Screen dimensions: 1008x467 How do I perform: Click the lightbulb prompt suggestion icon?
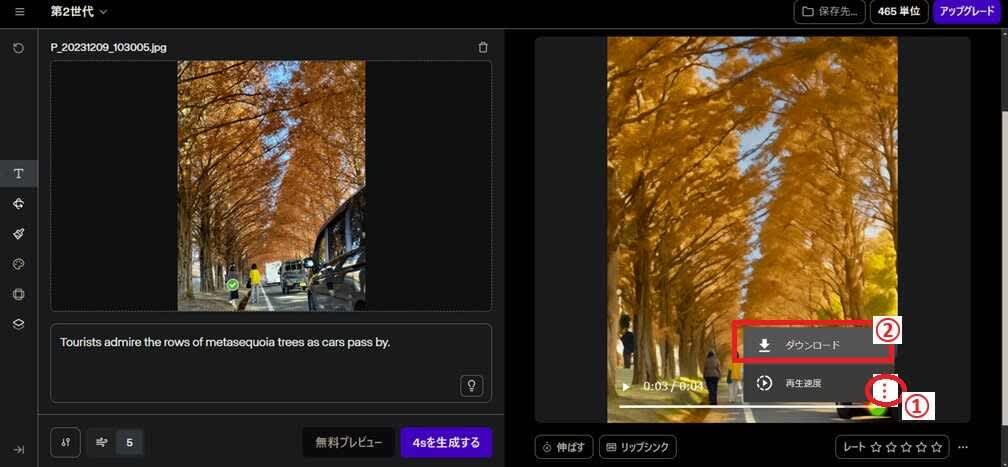471,385
